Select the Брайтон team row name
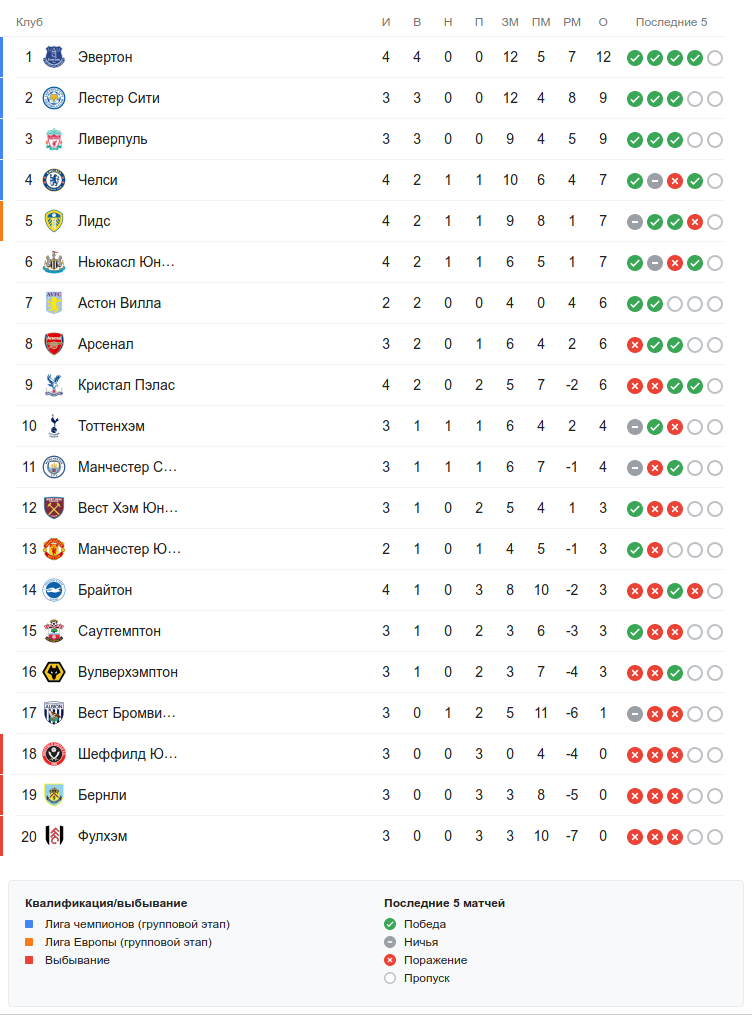Viewport: 752px width, 1015px height. pos(105,590)
